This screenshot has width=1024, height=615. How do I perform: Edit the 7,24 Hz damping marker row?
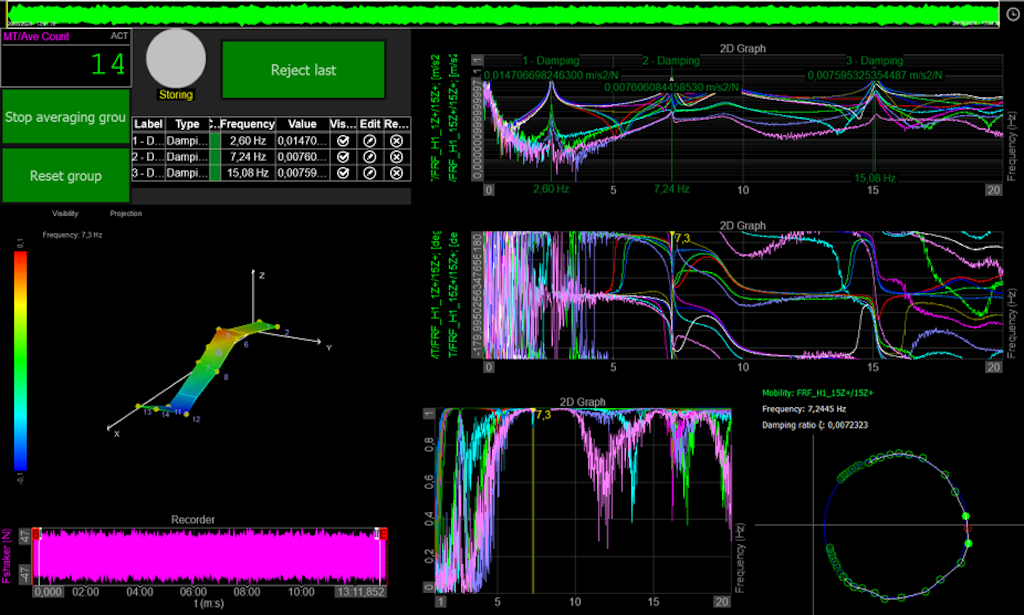(370, 157)
